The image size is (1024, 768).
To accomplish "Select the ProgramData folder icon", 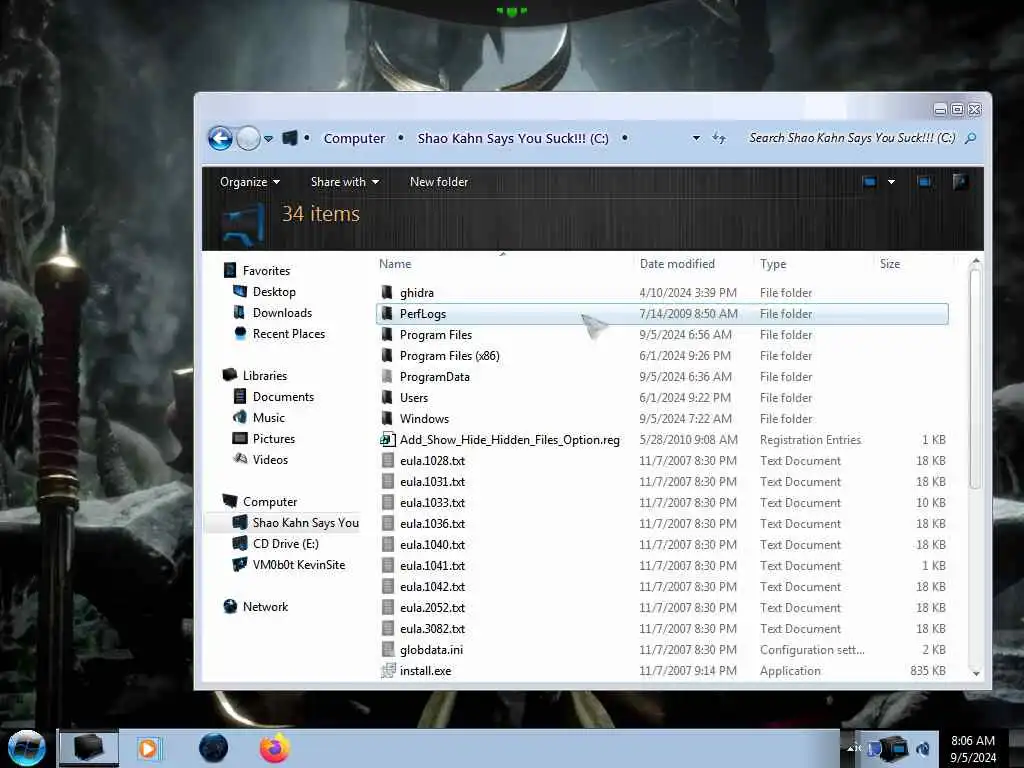I will 387,376.
